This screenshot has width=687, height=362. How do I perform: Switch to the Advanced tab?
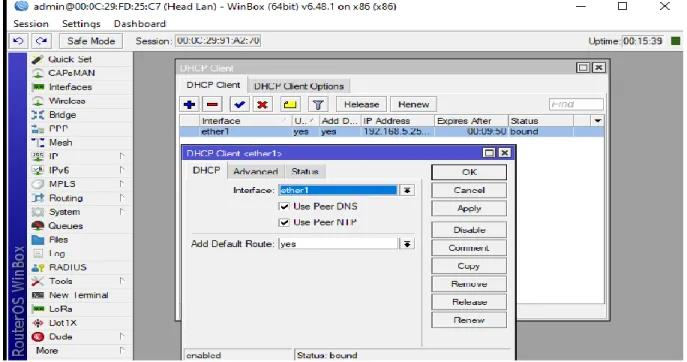[255, 171]
